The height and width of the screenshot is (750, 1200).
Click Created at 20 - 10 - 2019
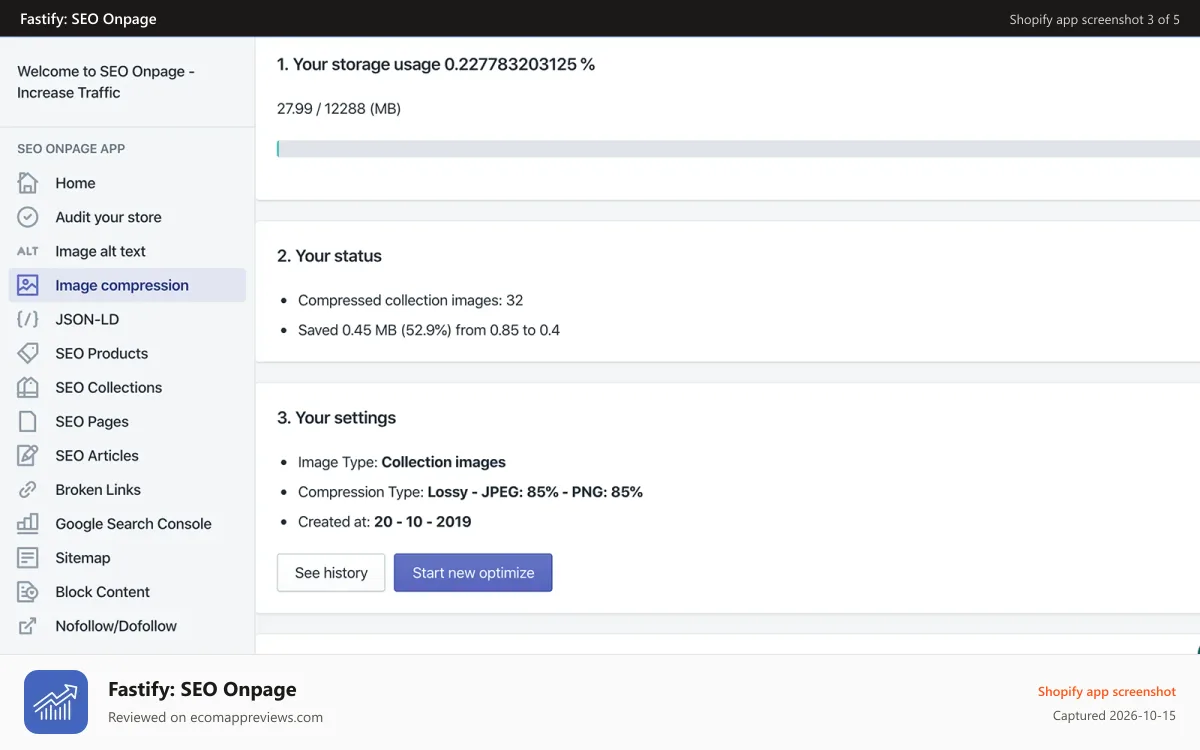[x=385, y=522]
